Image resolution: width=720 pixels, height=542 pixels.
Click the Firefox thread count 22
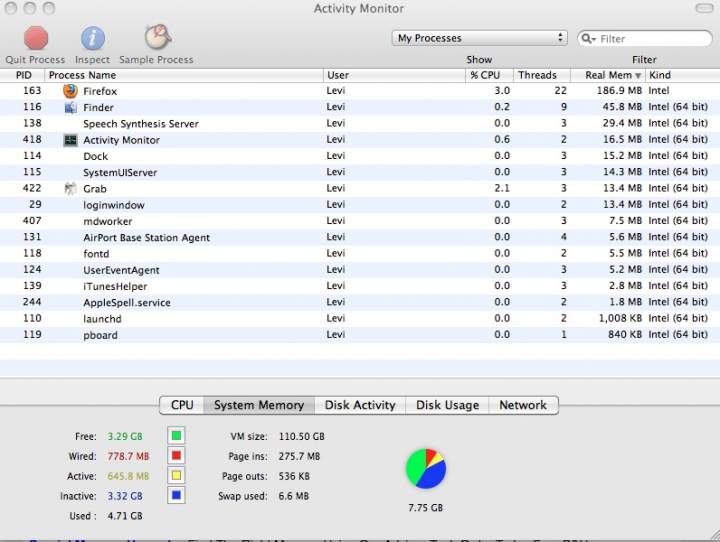tap(561, 90)
